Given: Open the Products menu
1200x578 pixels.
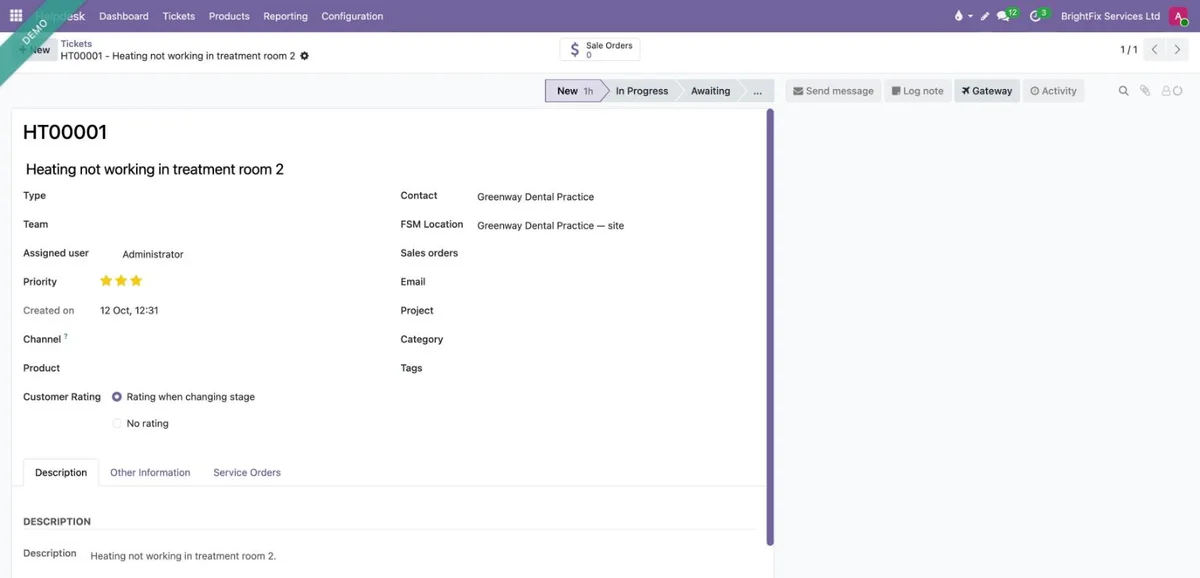Looking at the screenshot, I should point(229,16).
